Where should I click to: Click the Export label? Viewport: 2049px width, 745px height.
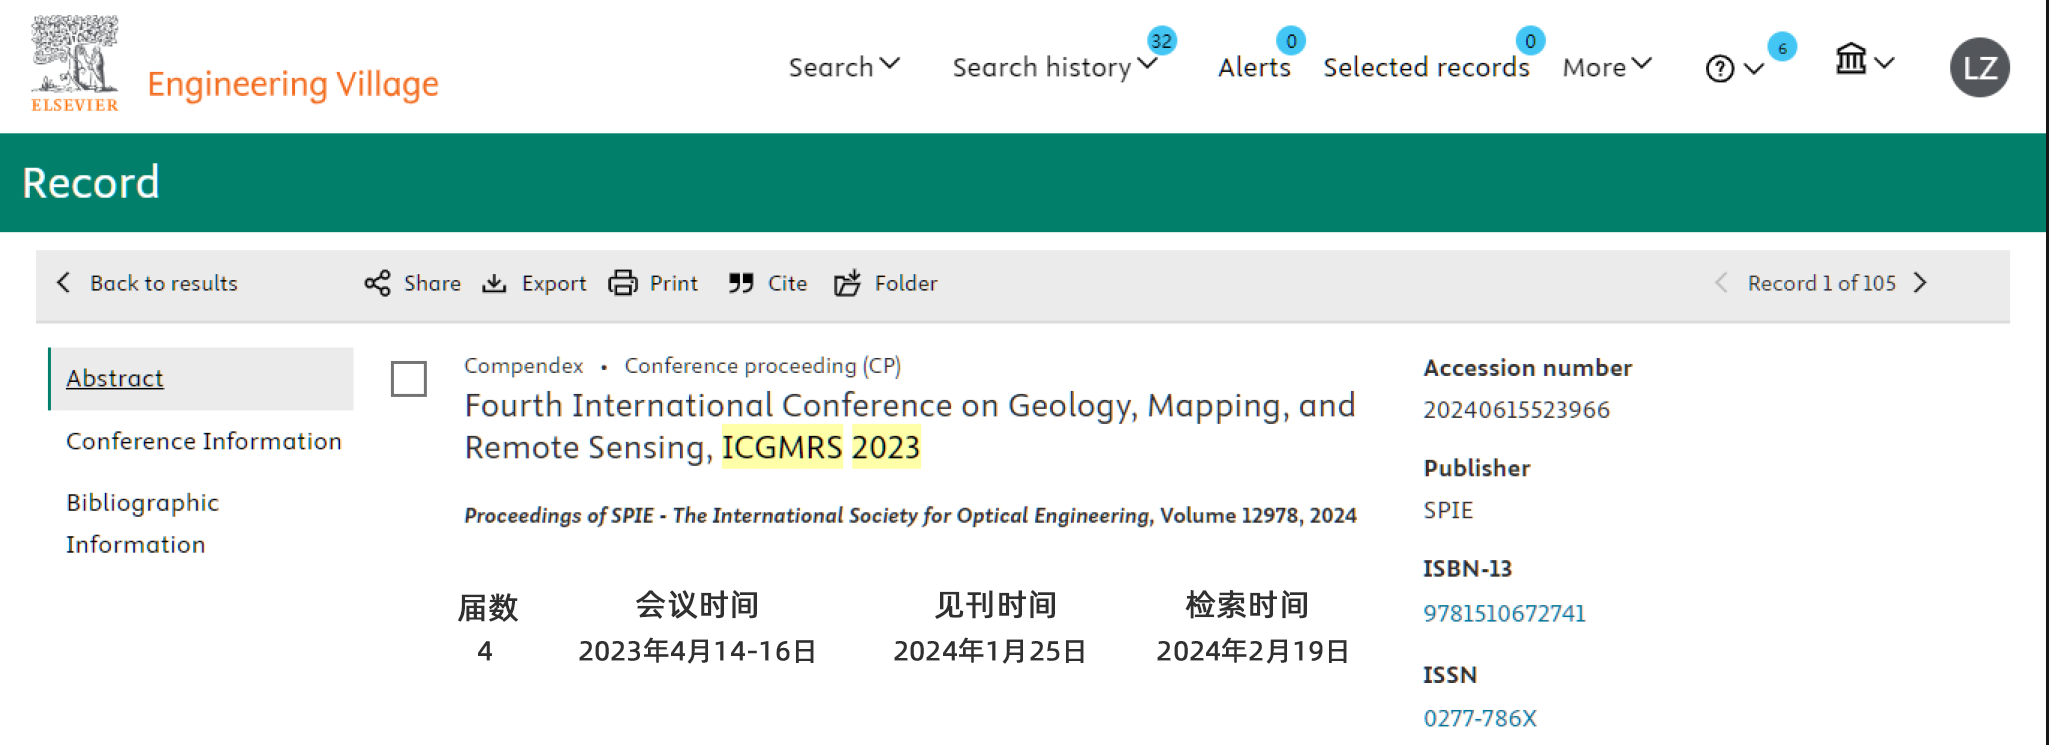[x=554, y=283]
